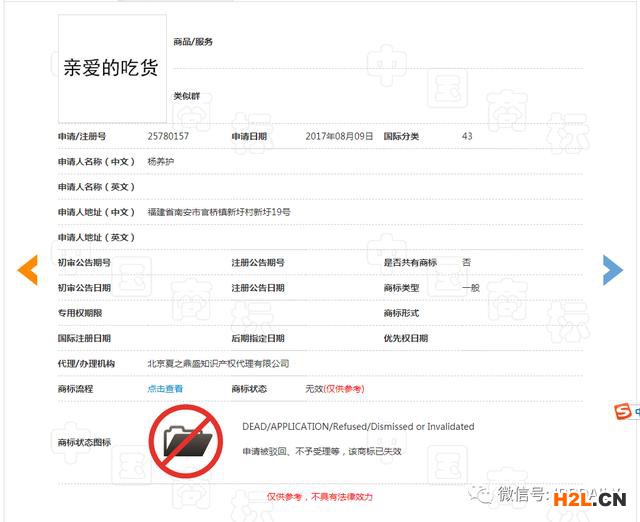This screenshot has width=640, height=522.
Task: Click the applicant name 杨养护
Action: (160, 161)
